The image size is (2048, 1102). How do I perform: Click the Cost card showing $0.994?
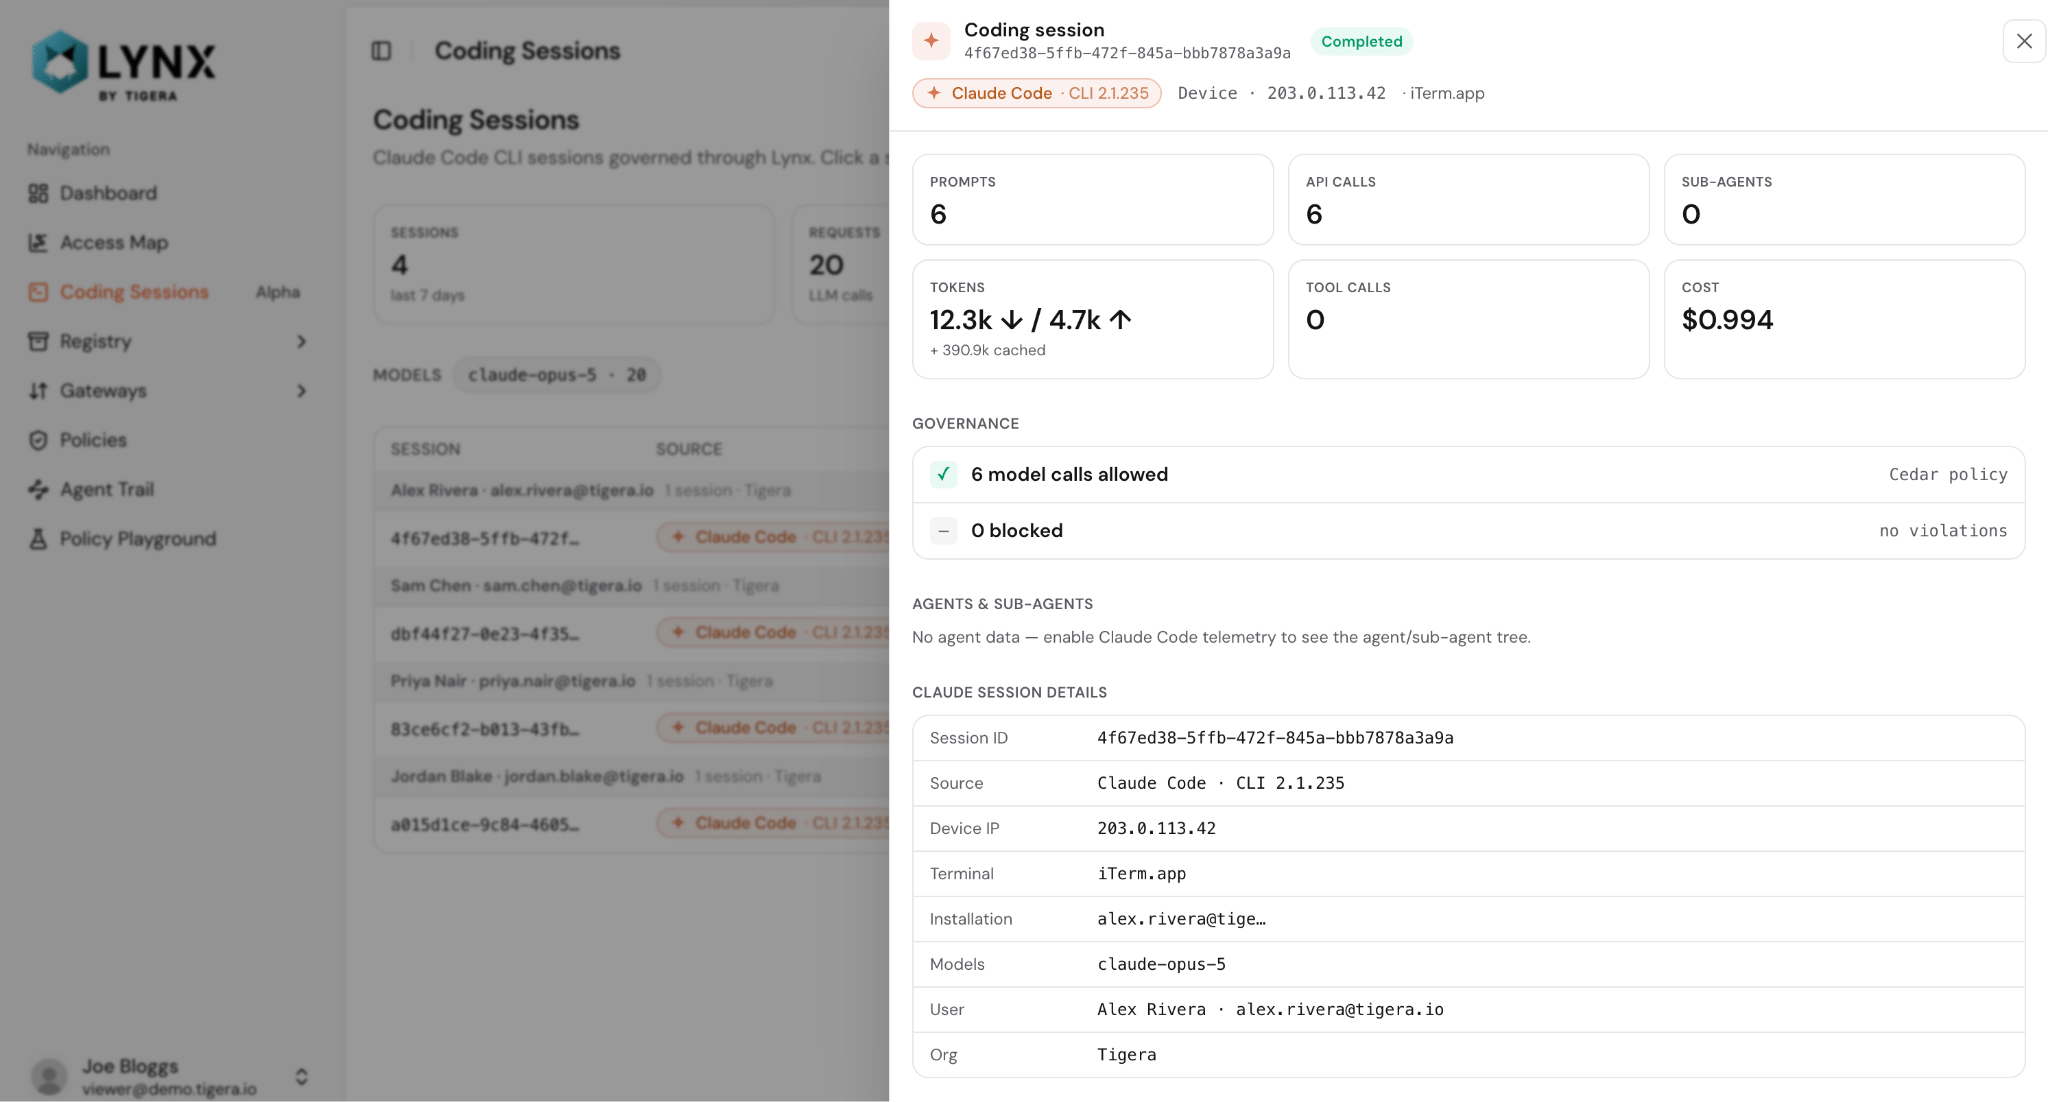point(1845,319)
